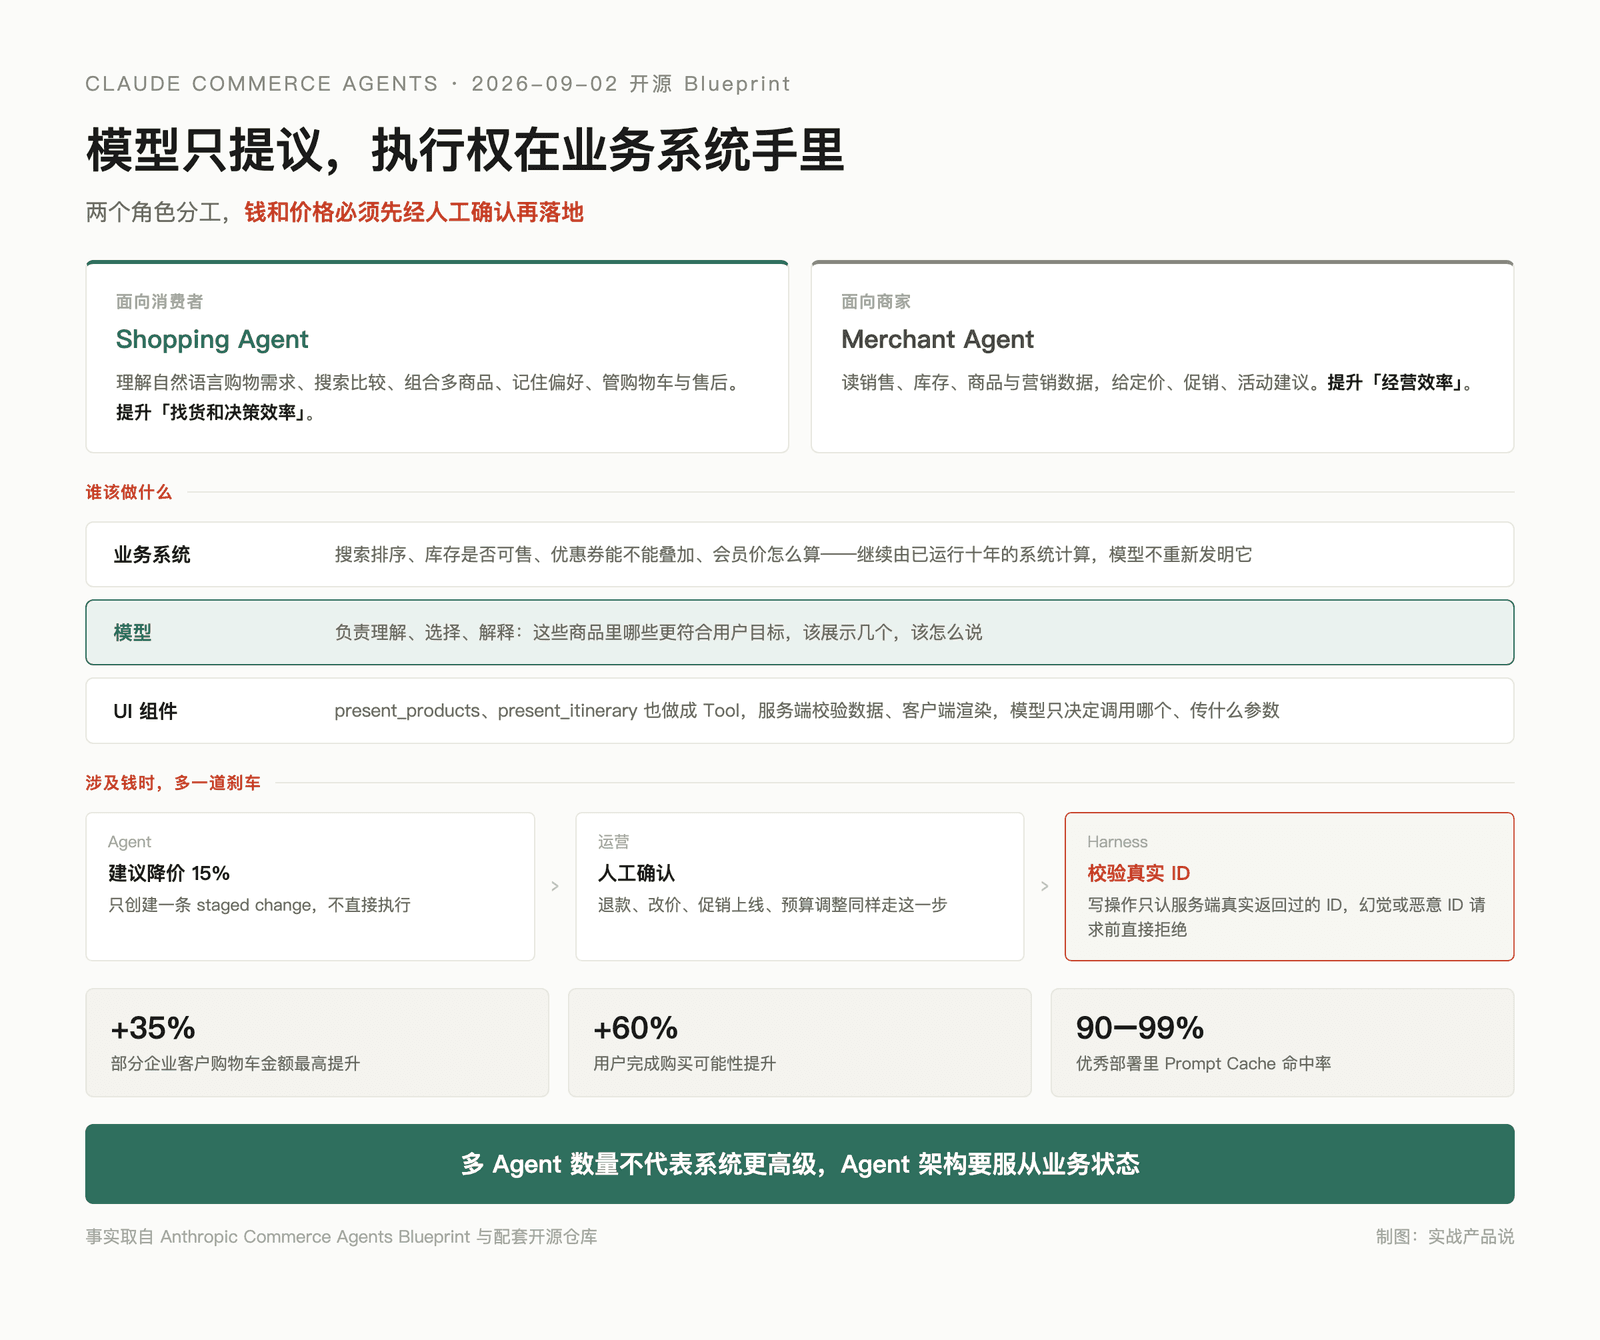The width and height of the screenshot is (1600, 1340).
Task: Click the footer credit '制图：实战产品说'
Action: pos(1444,1237)
